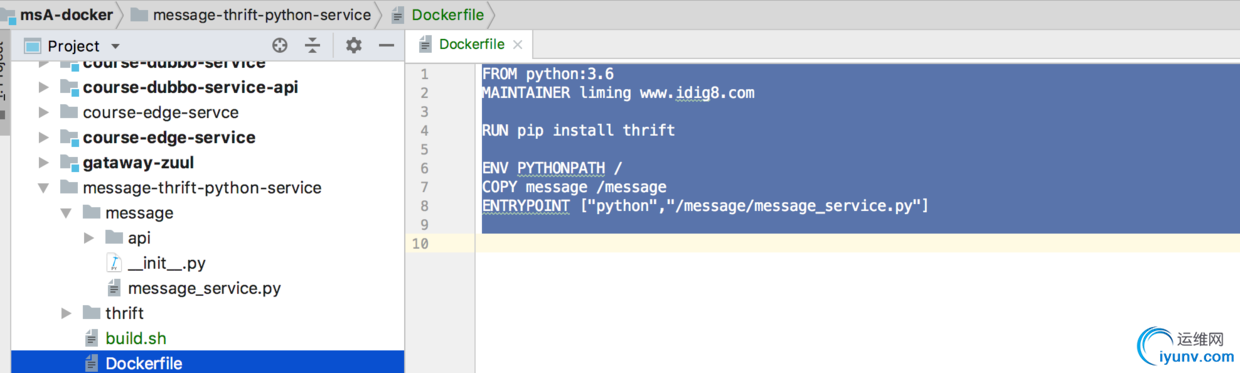Click the collapse all icon in Project panel
Screen dimensions: 1240x373
tap(313, 45)
